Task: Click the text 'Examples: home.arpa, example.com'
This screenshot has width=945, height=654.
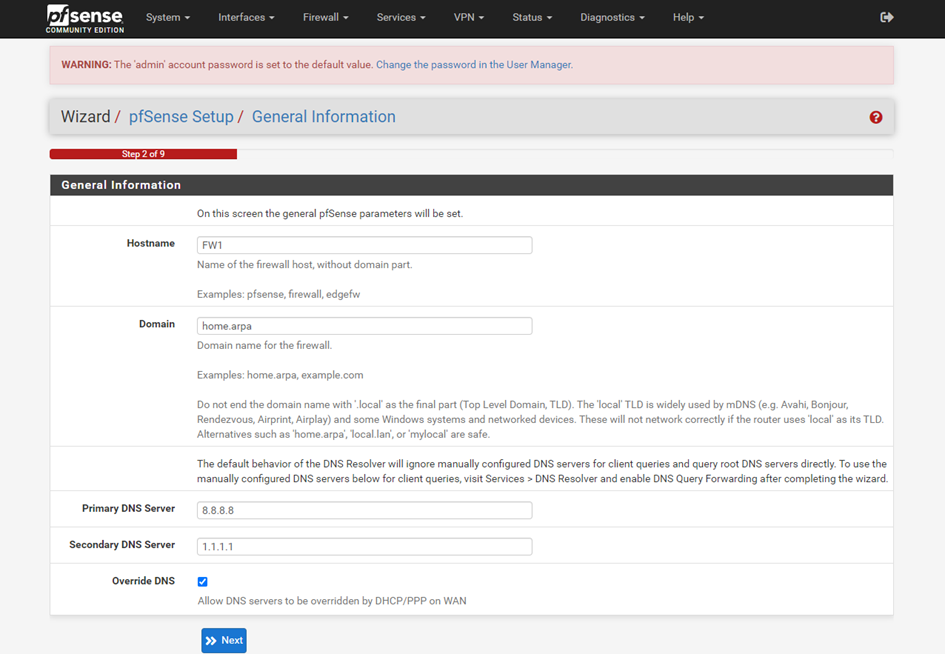Action: pyautogui.click(x=280, y=376)
